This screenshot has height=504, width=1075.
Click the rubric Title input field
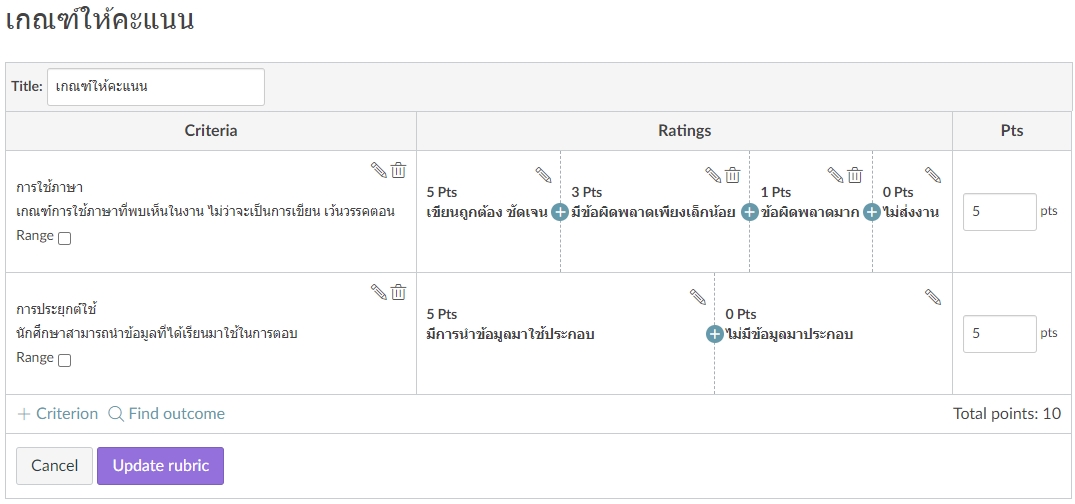click(x=155, y=87)
